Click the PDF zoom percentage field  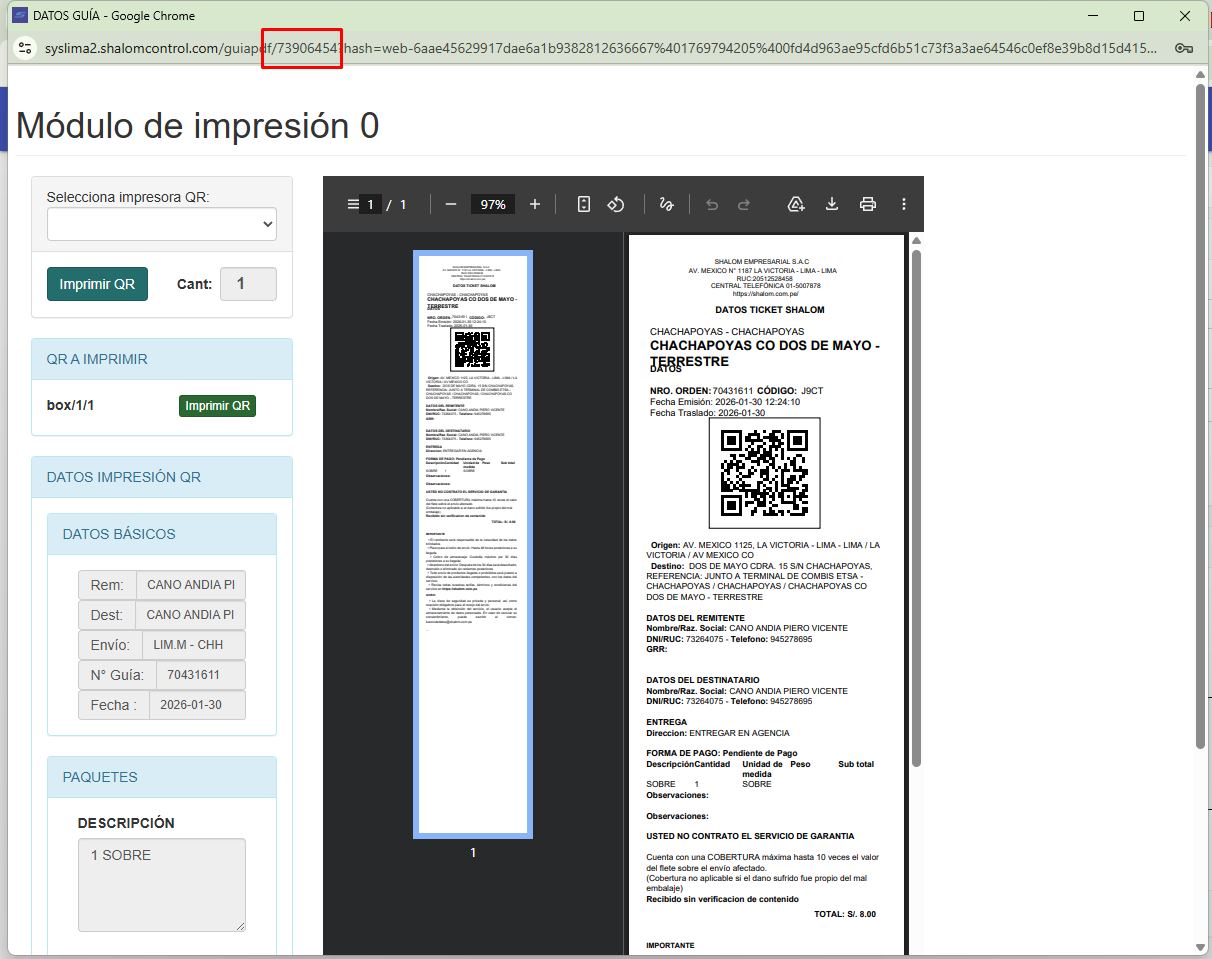coord(492,204)
